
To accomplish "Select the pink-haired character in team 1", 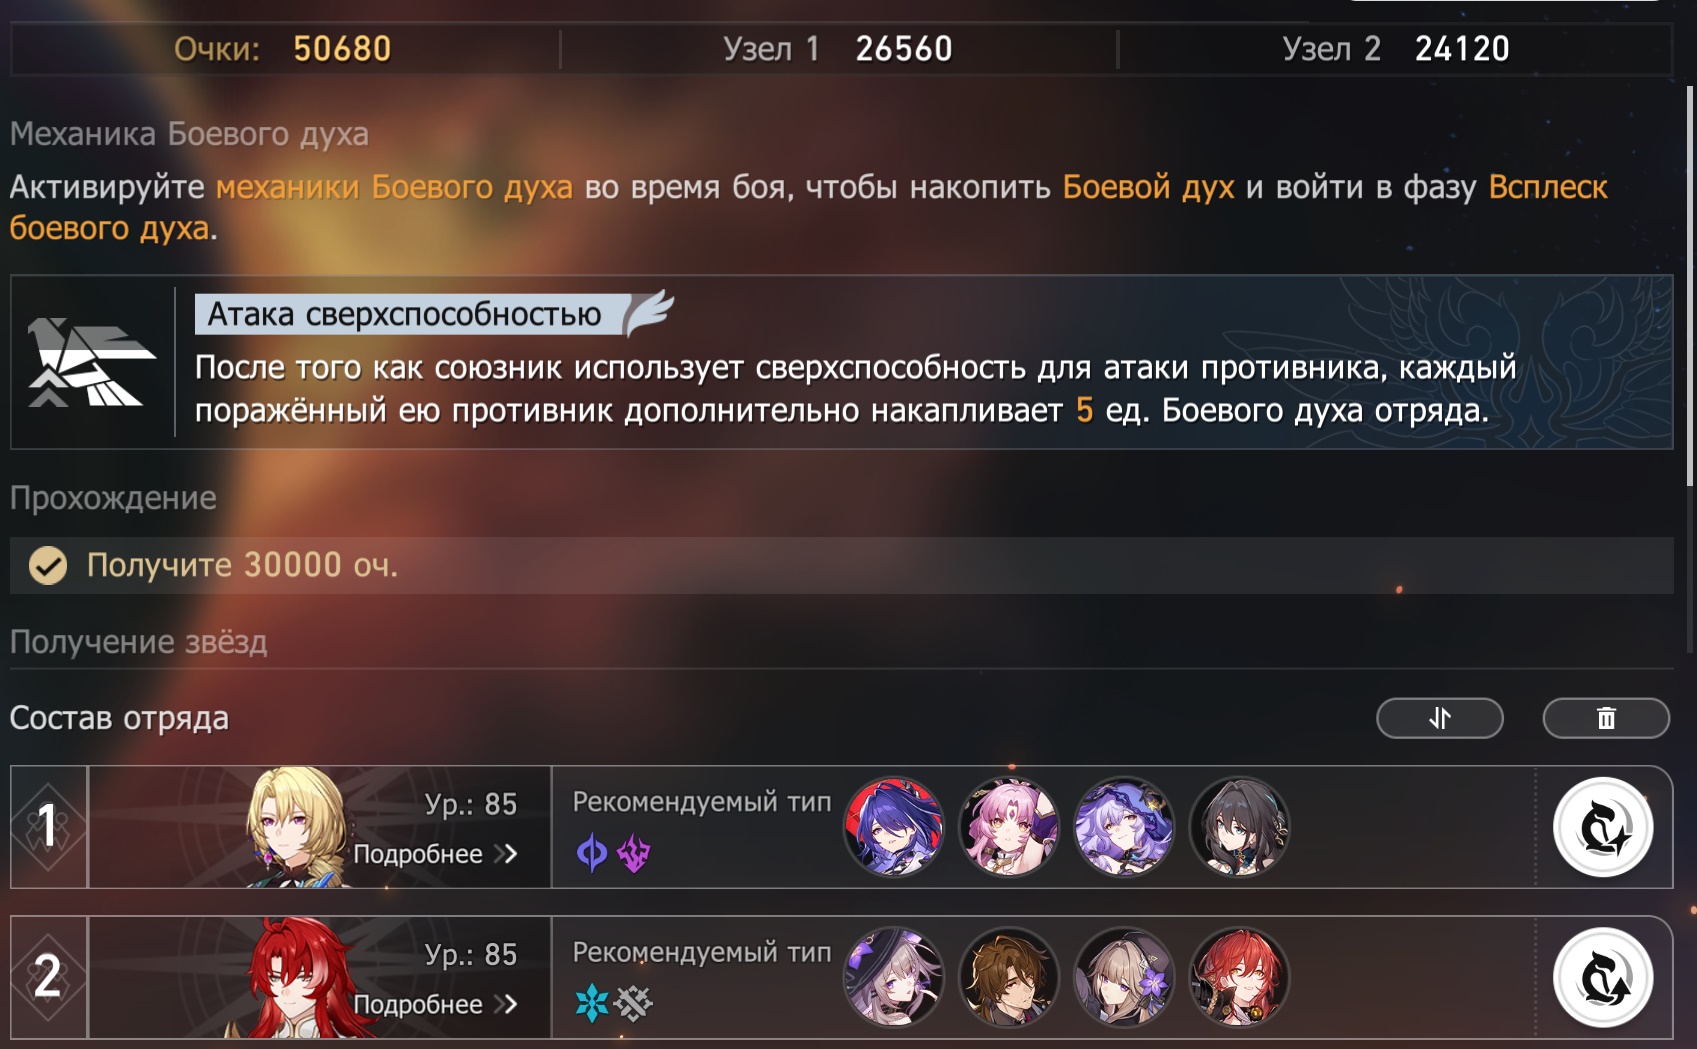I will 1008,827.
